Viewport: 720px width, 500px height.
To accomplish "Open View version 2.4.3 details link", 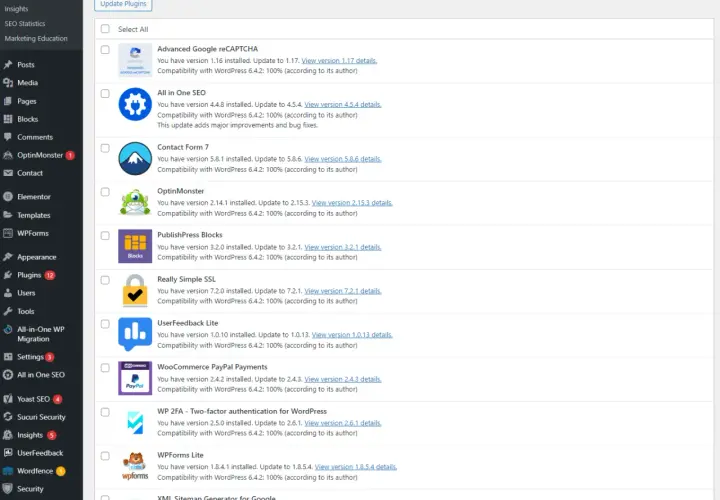I will coord(343,379).
